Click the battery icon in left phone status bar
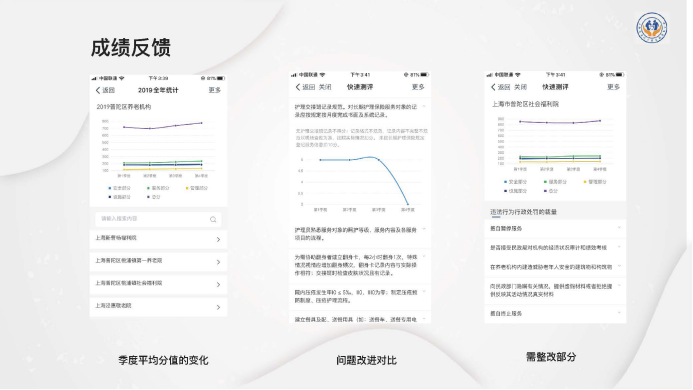693x390 pixels. [x=221, y=78]
